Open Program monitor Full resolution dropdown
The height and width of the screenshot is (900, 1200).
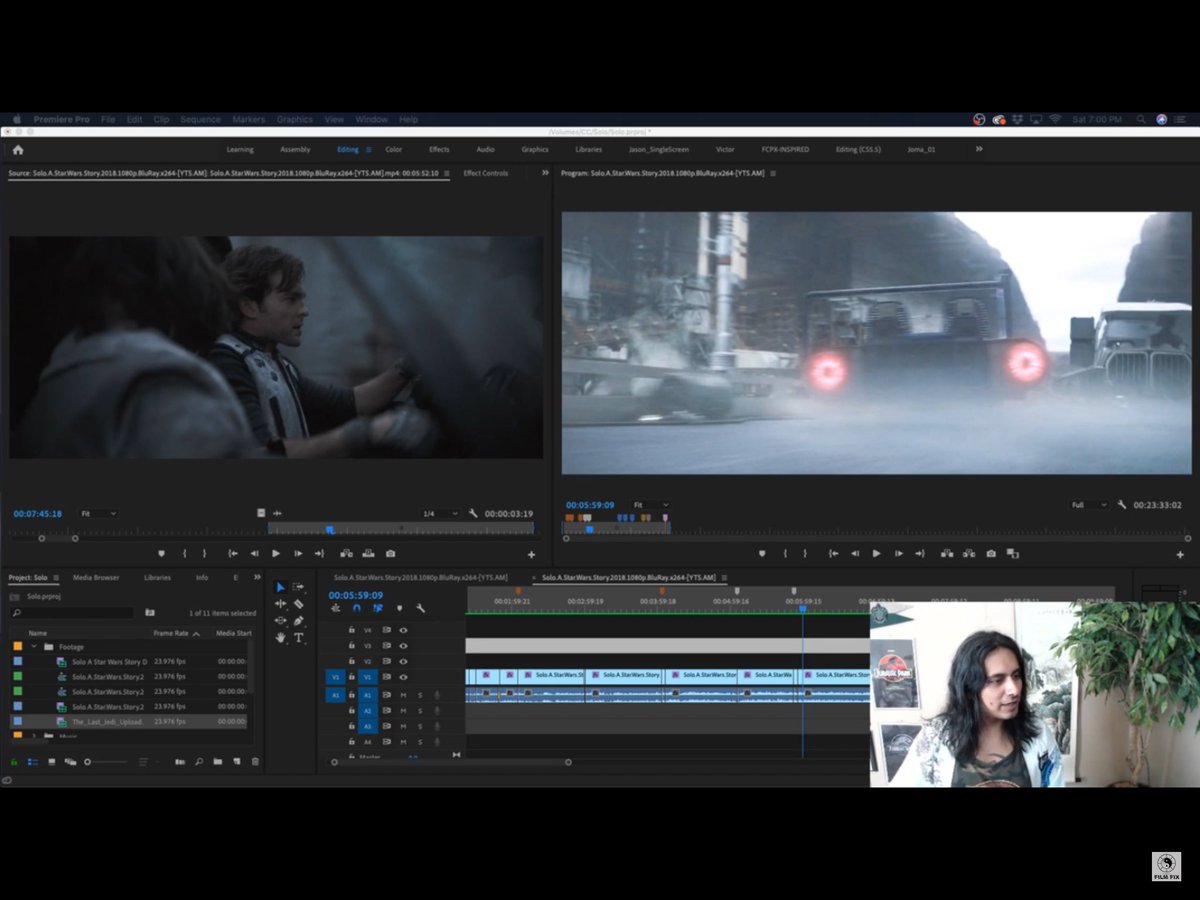coord(1088,505)
